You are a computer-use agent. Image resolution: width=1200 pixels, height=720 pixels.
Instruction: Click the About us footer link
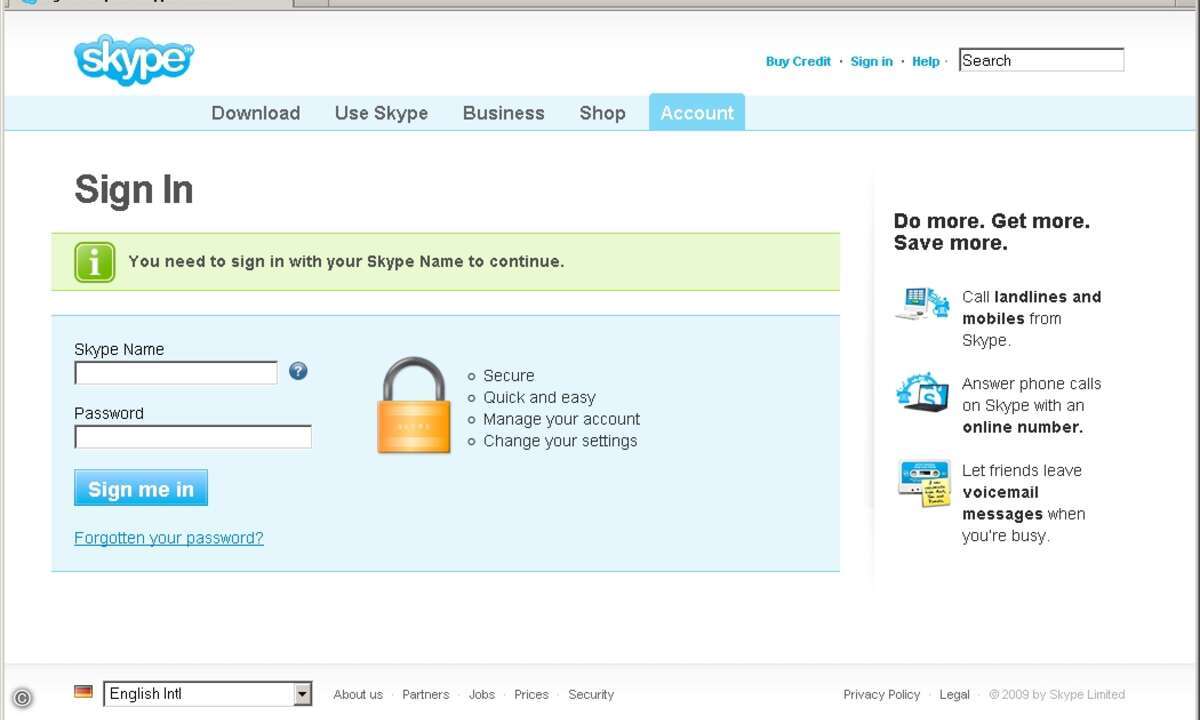coord(358,694)
